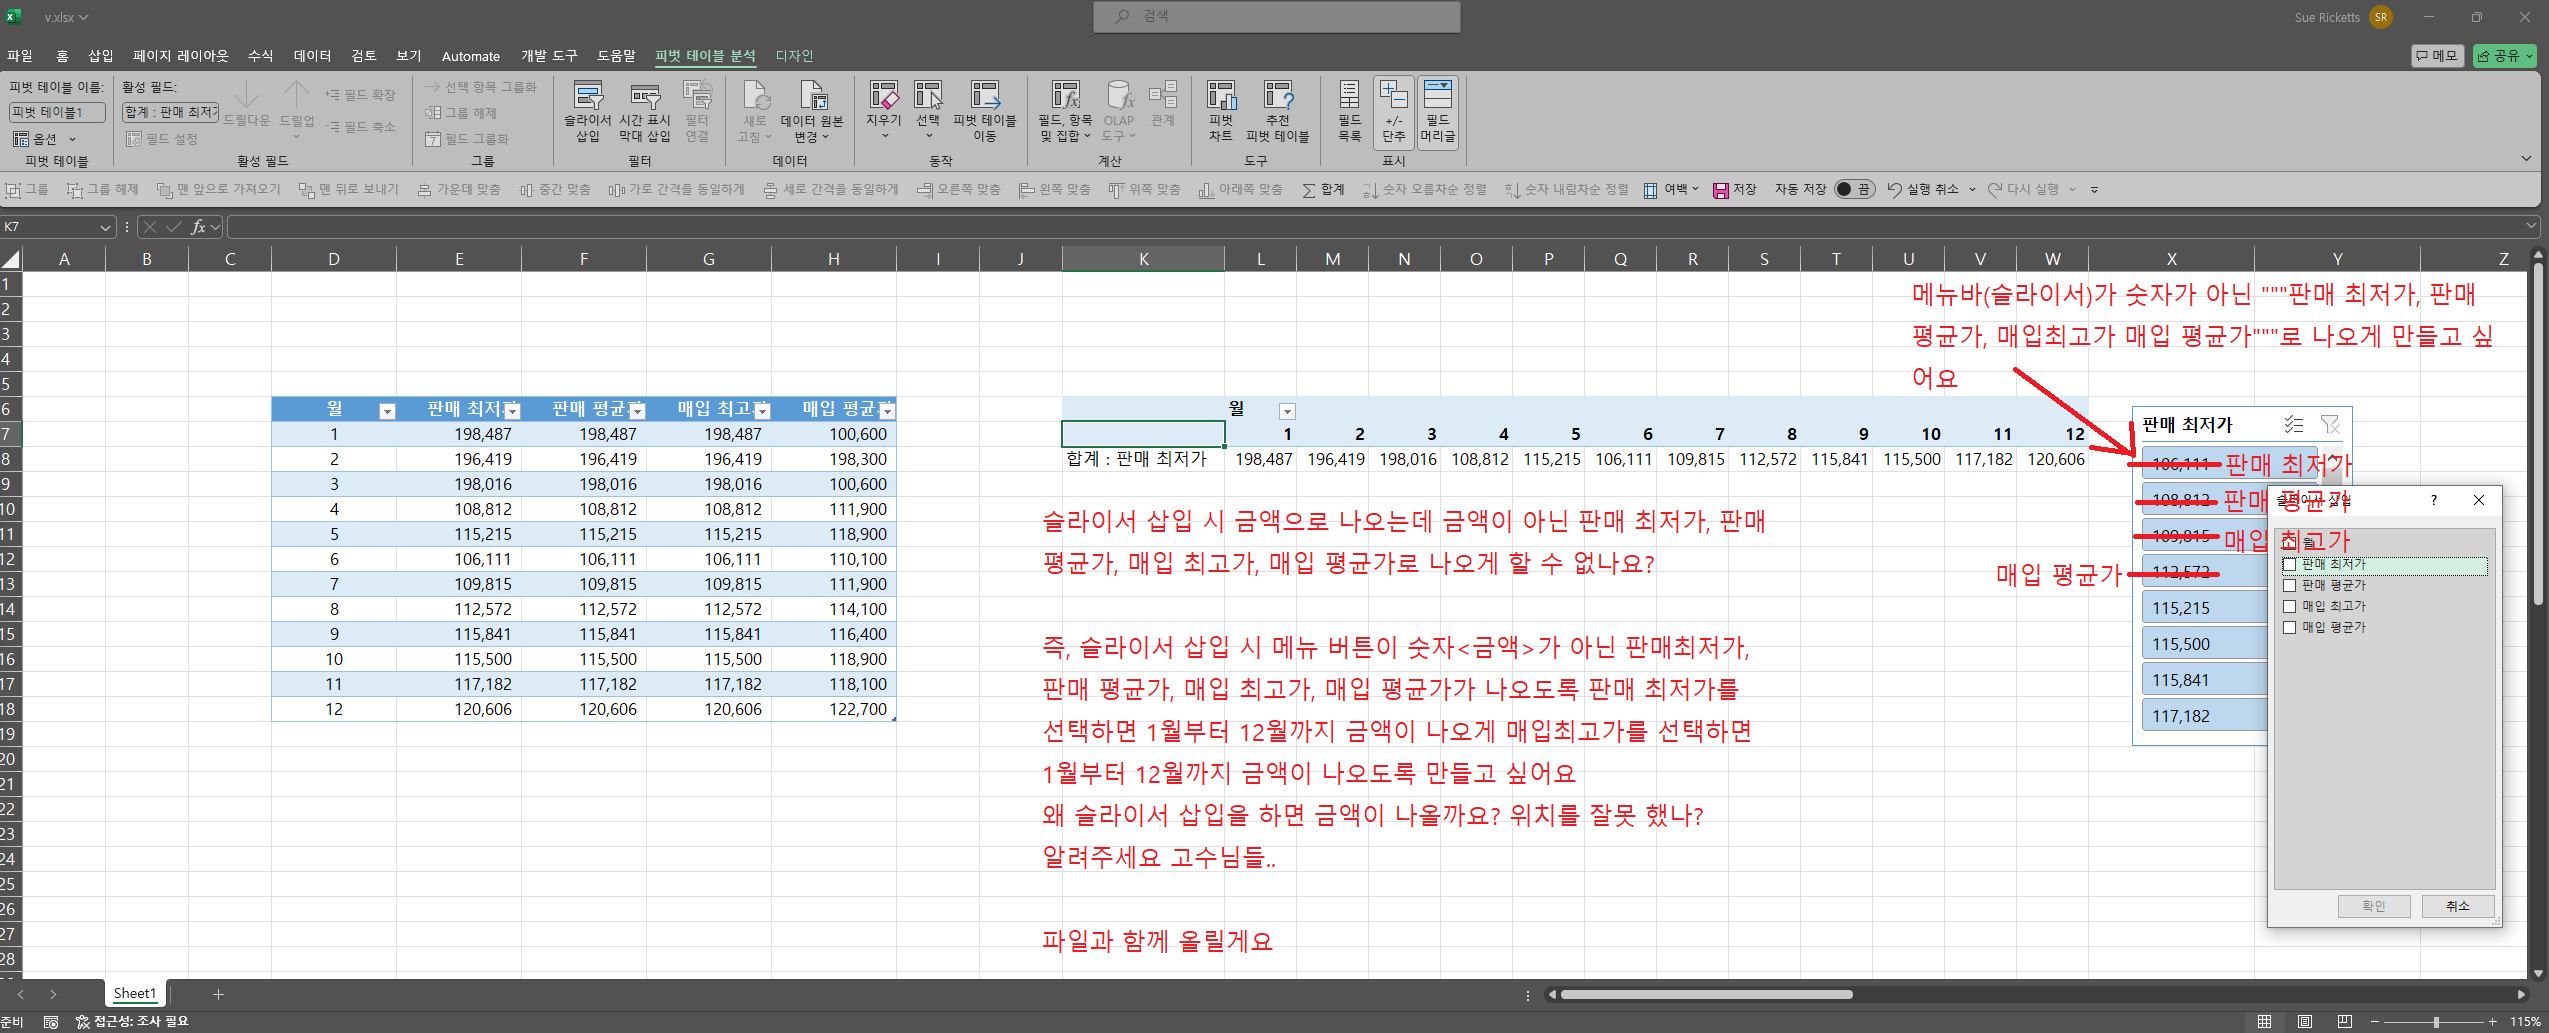Select column K header

[x=1143, y=259]
